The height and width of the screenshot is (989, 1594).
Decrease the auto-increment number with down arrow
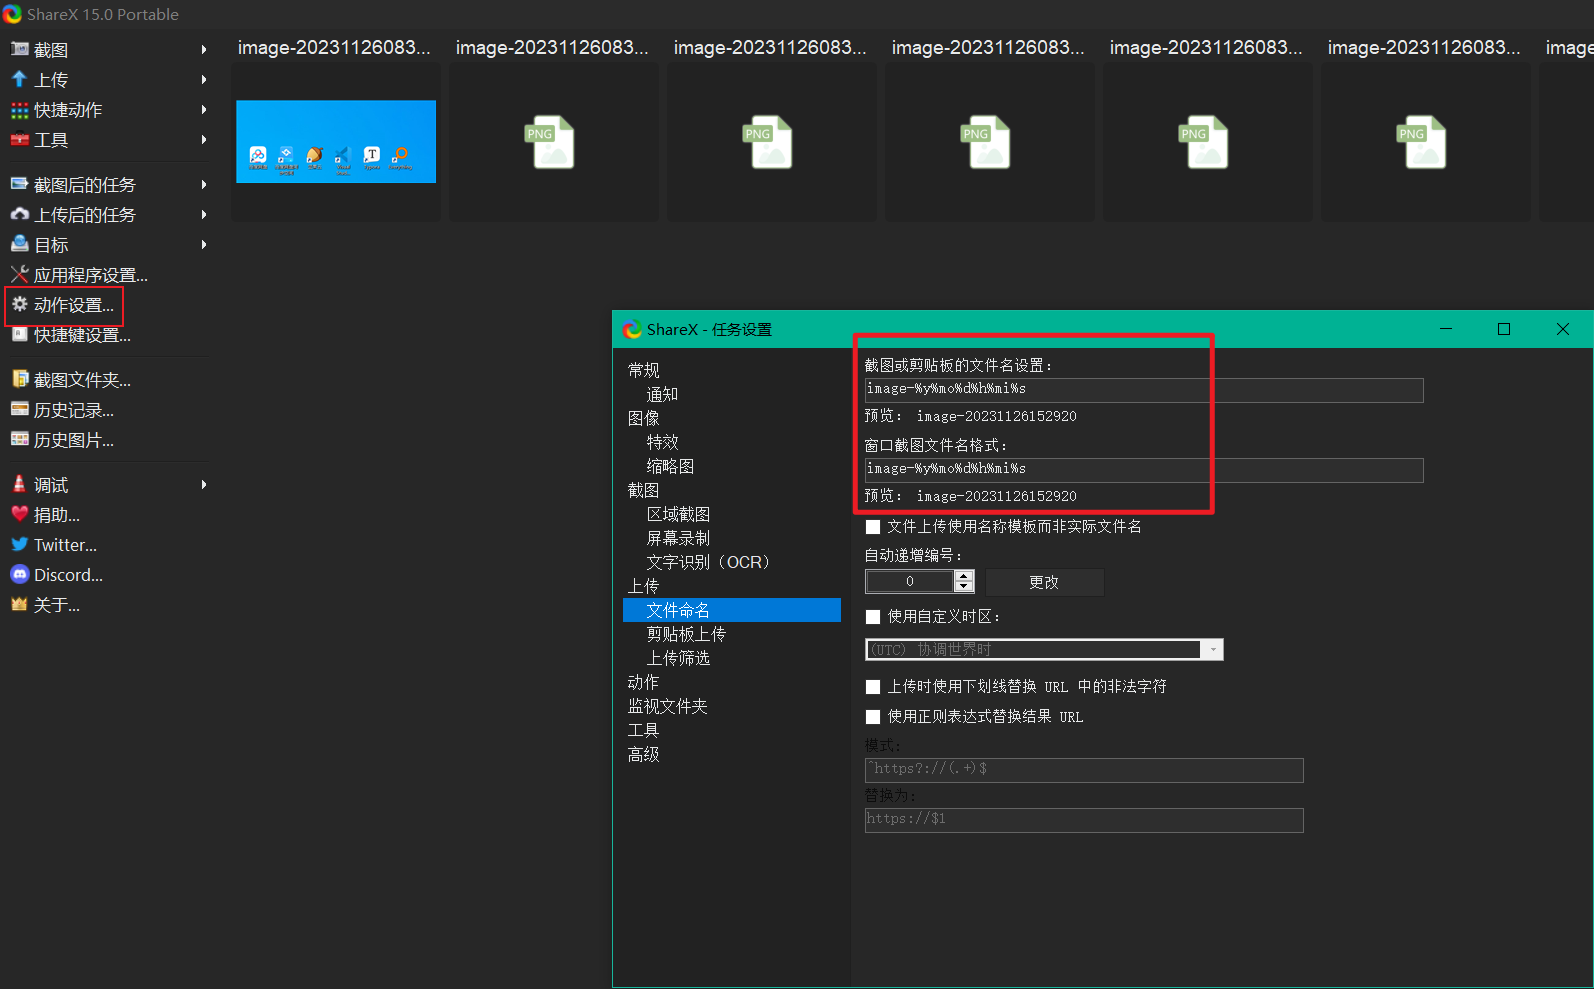(x=964, y=586)
